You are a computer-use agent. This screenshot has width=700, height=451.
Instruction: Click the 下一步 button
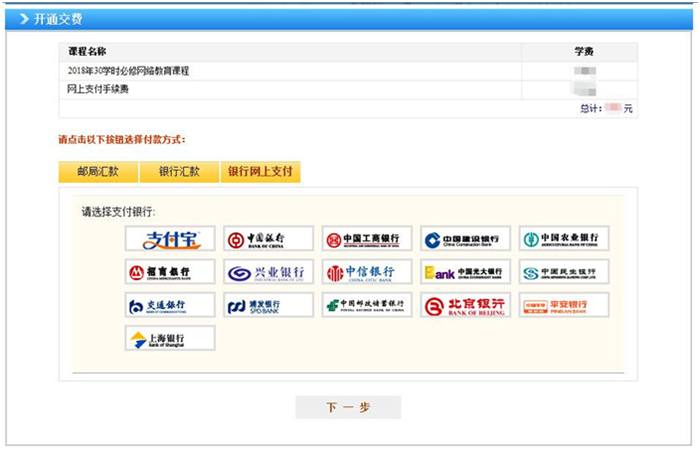click(x=348, y=407)
